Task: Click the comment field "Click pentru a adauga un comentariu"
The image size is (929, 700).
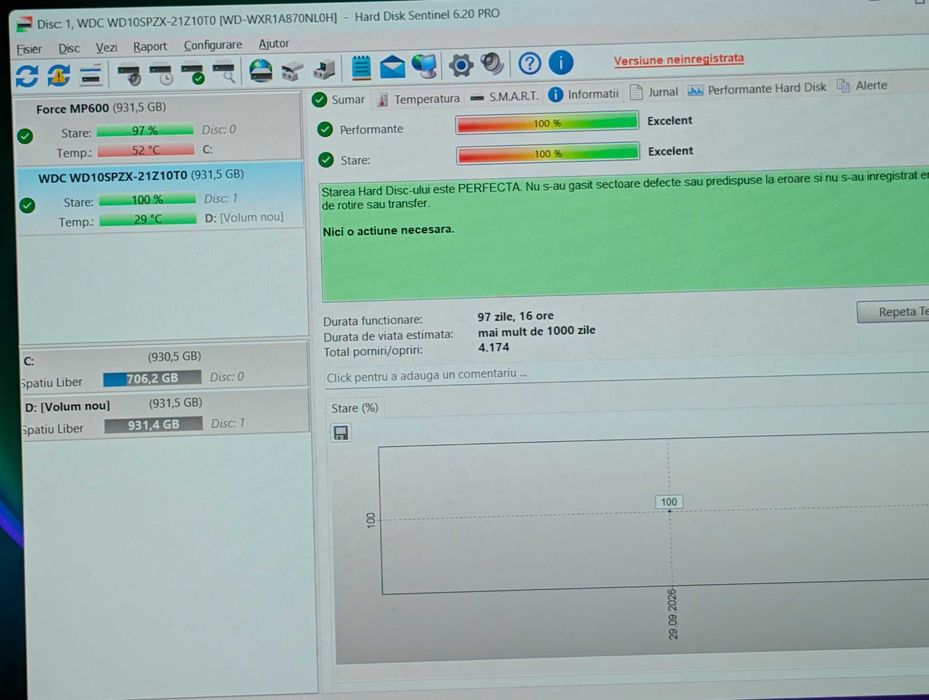Action: [x=627, y=375]
